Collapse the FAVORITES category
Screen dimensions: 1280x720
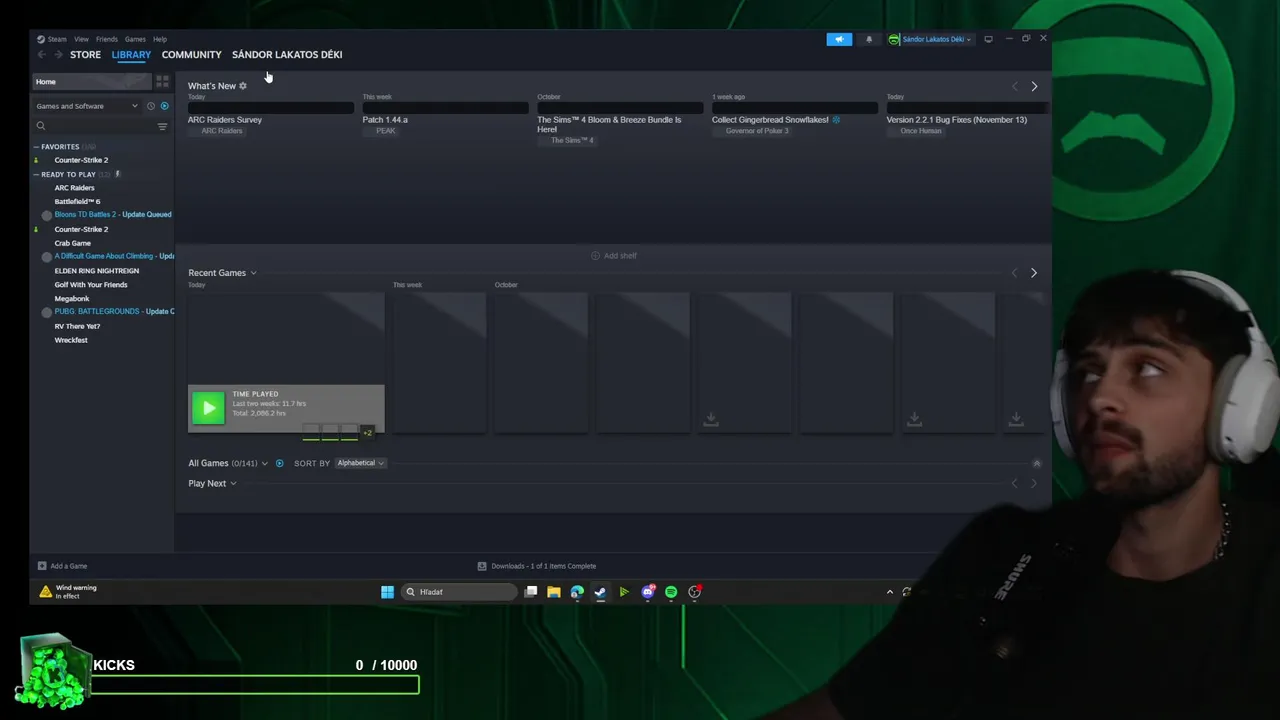coord(37,147)
